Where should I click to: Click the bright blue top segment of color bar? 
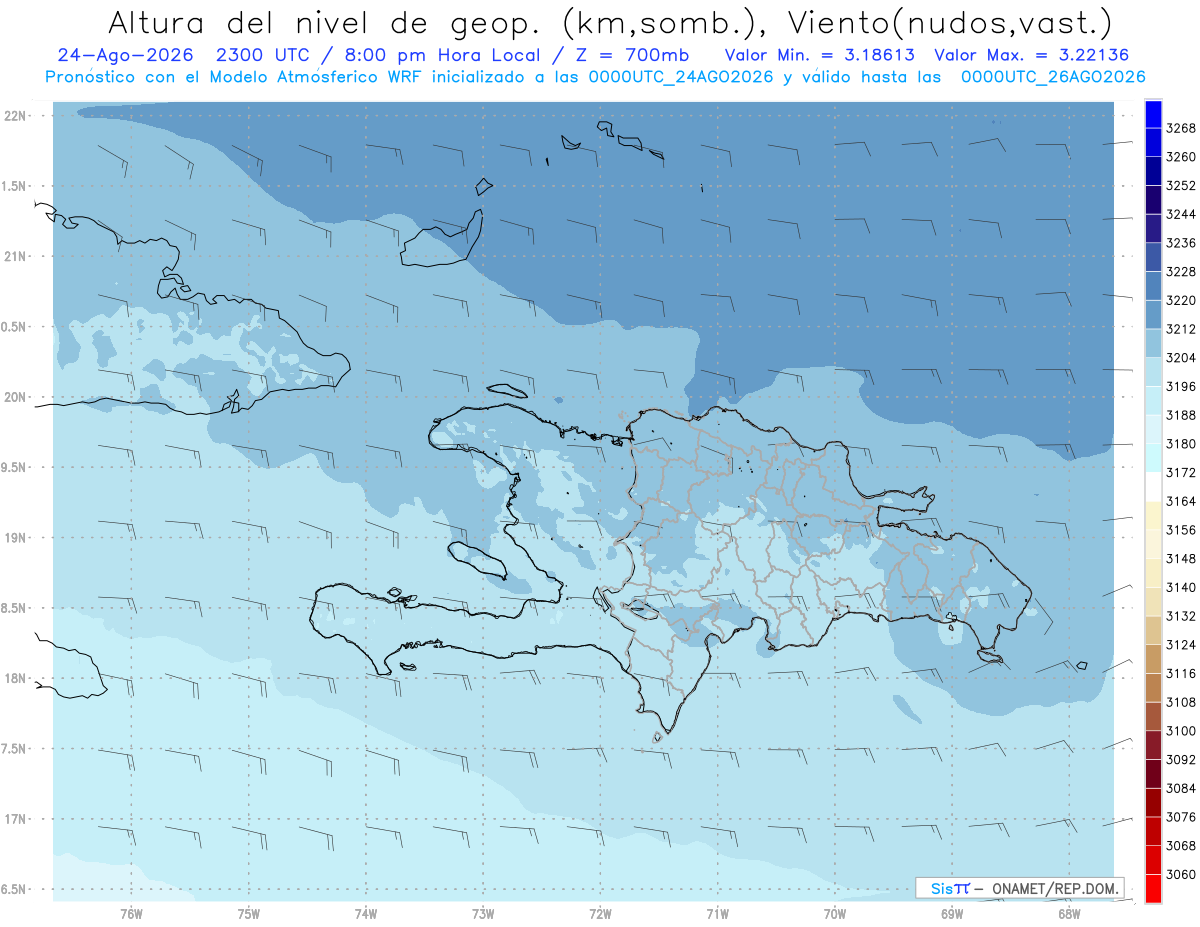(1152, 113)
